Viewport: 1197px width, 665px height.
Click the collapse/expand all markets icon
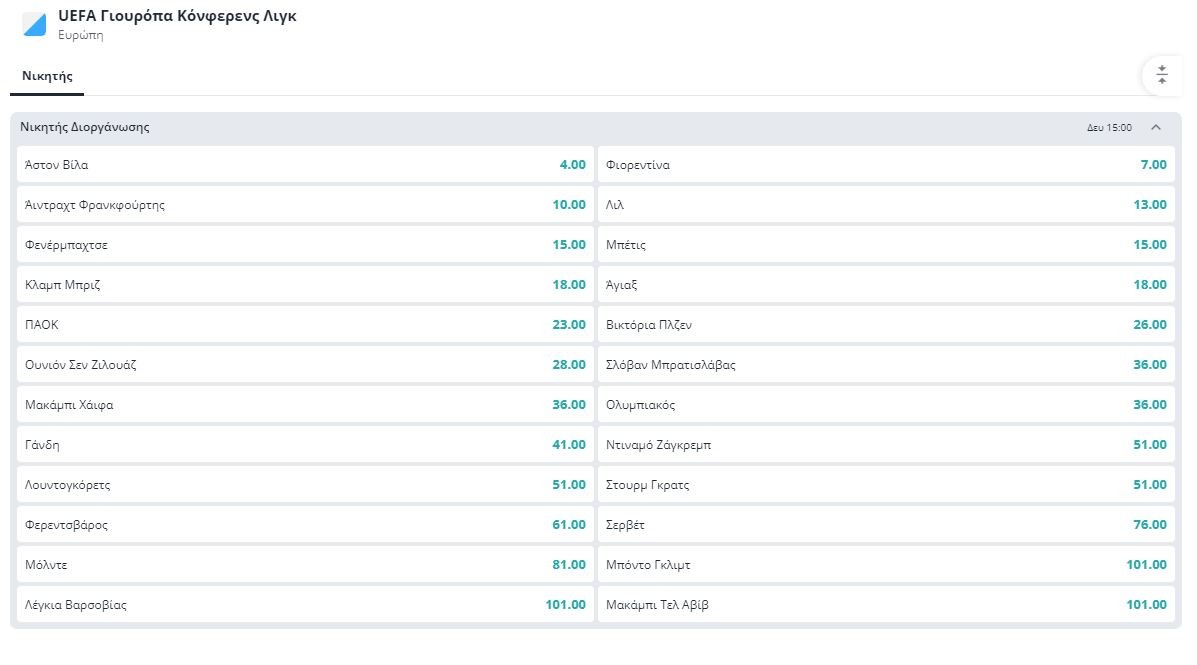tap(1161, 75)
